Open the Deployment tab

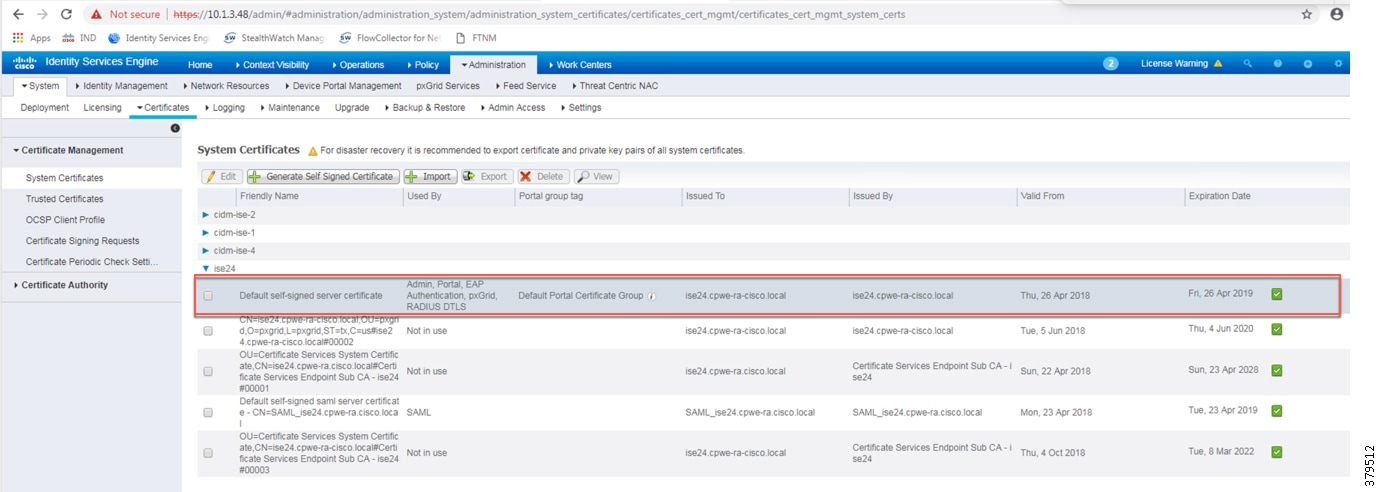point(45,108)
